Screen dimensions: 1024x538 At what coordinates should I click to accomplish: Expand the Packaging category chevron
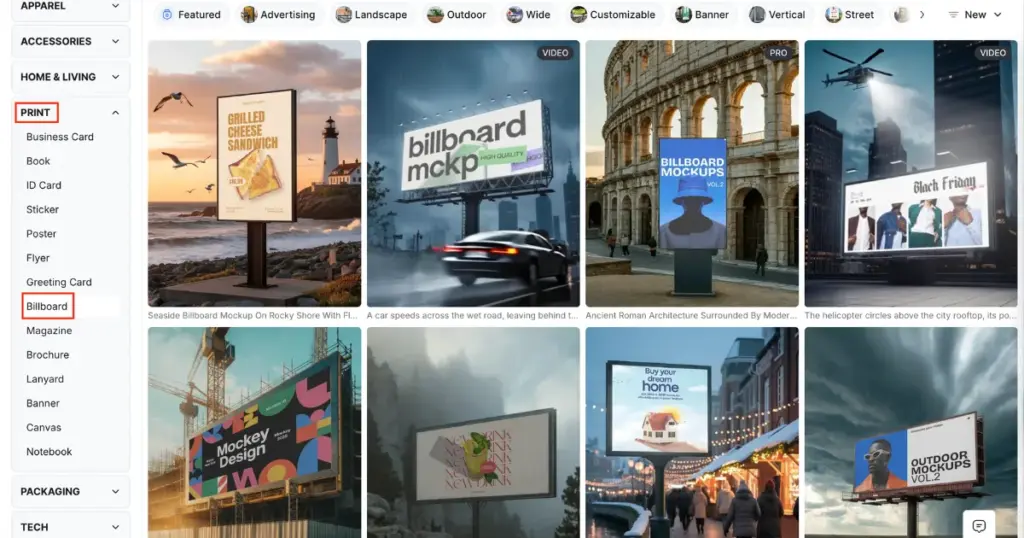[116, 492]
